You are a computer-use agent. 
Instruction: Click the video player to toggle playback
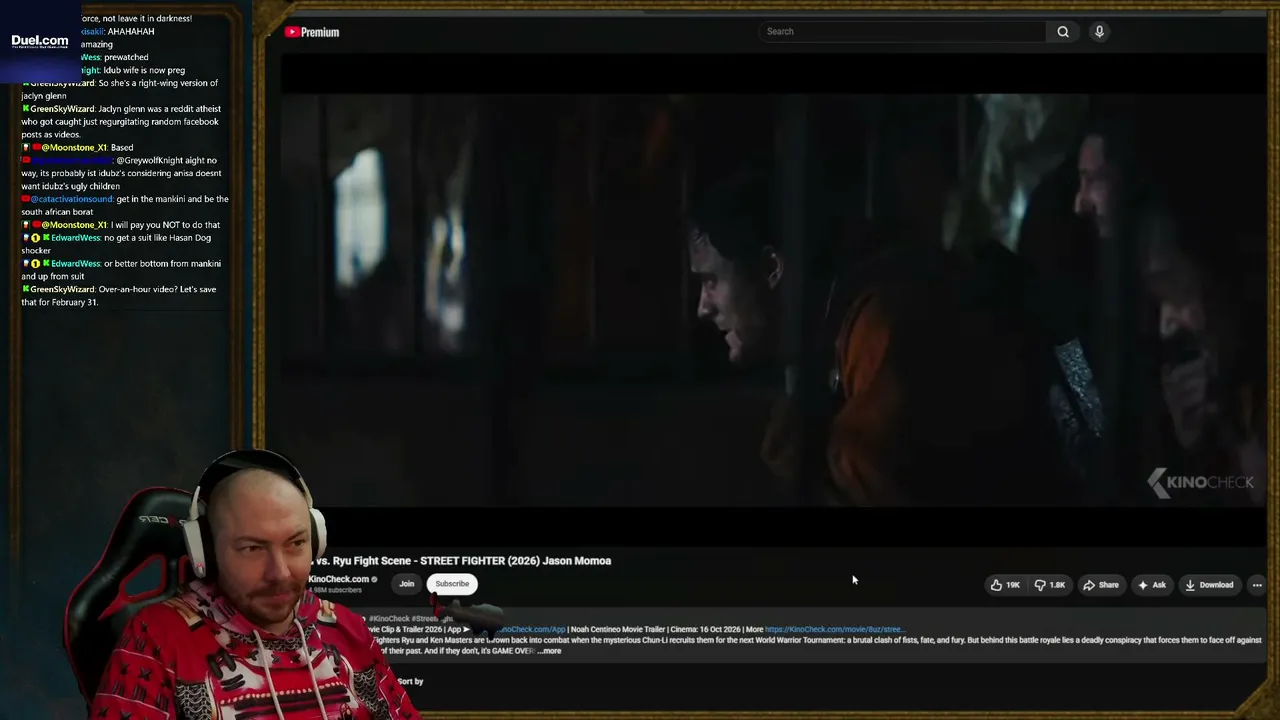772,300
